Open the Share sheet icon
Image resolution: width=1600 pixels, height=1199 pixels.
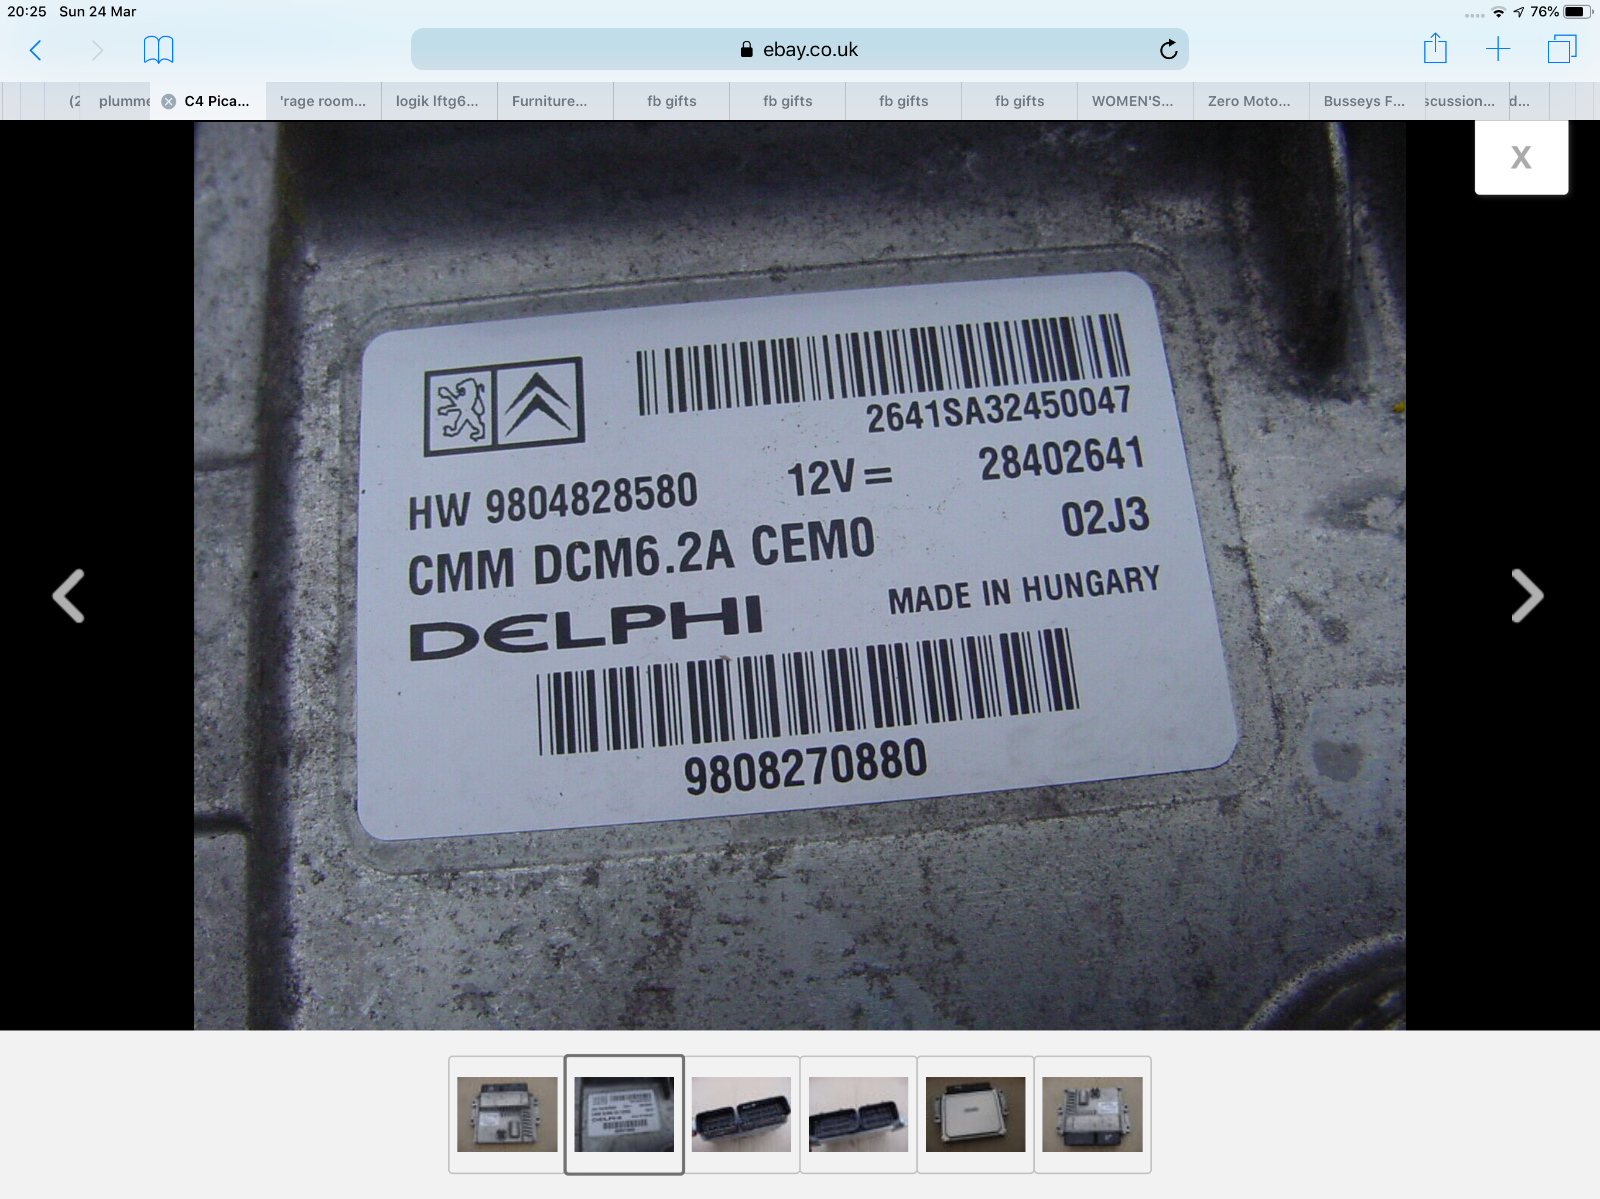pos(1435,48)
